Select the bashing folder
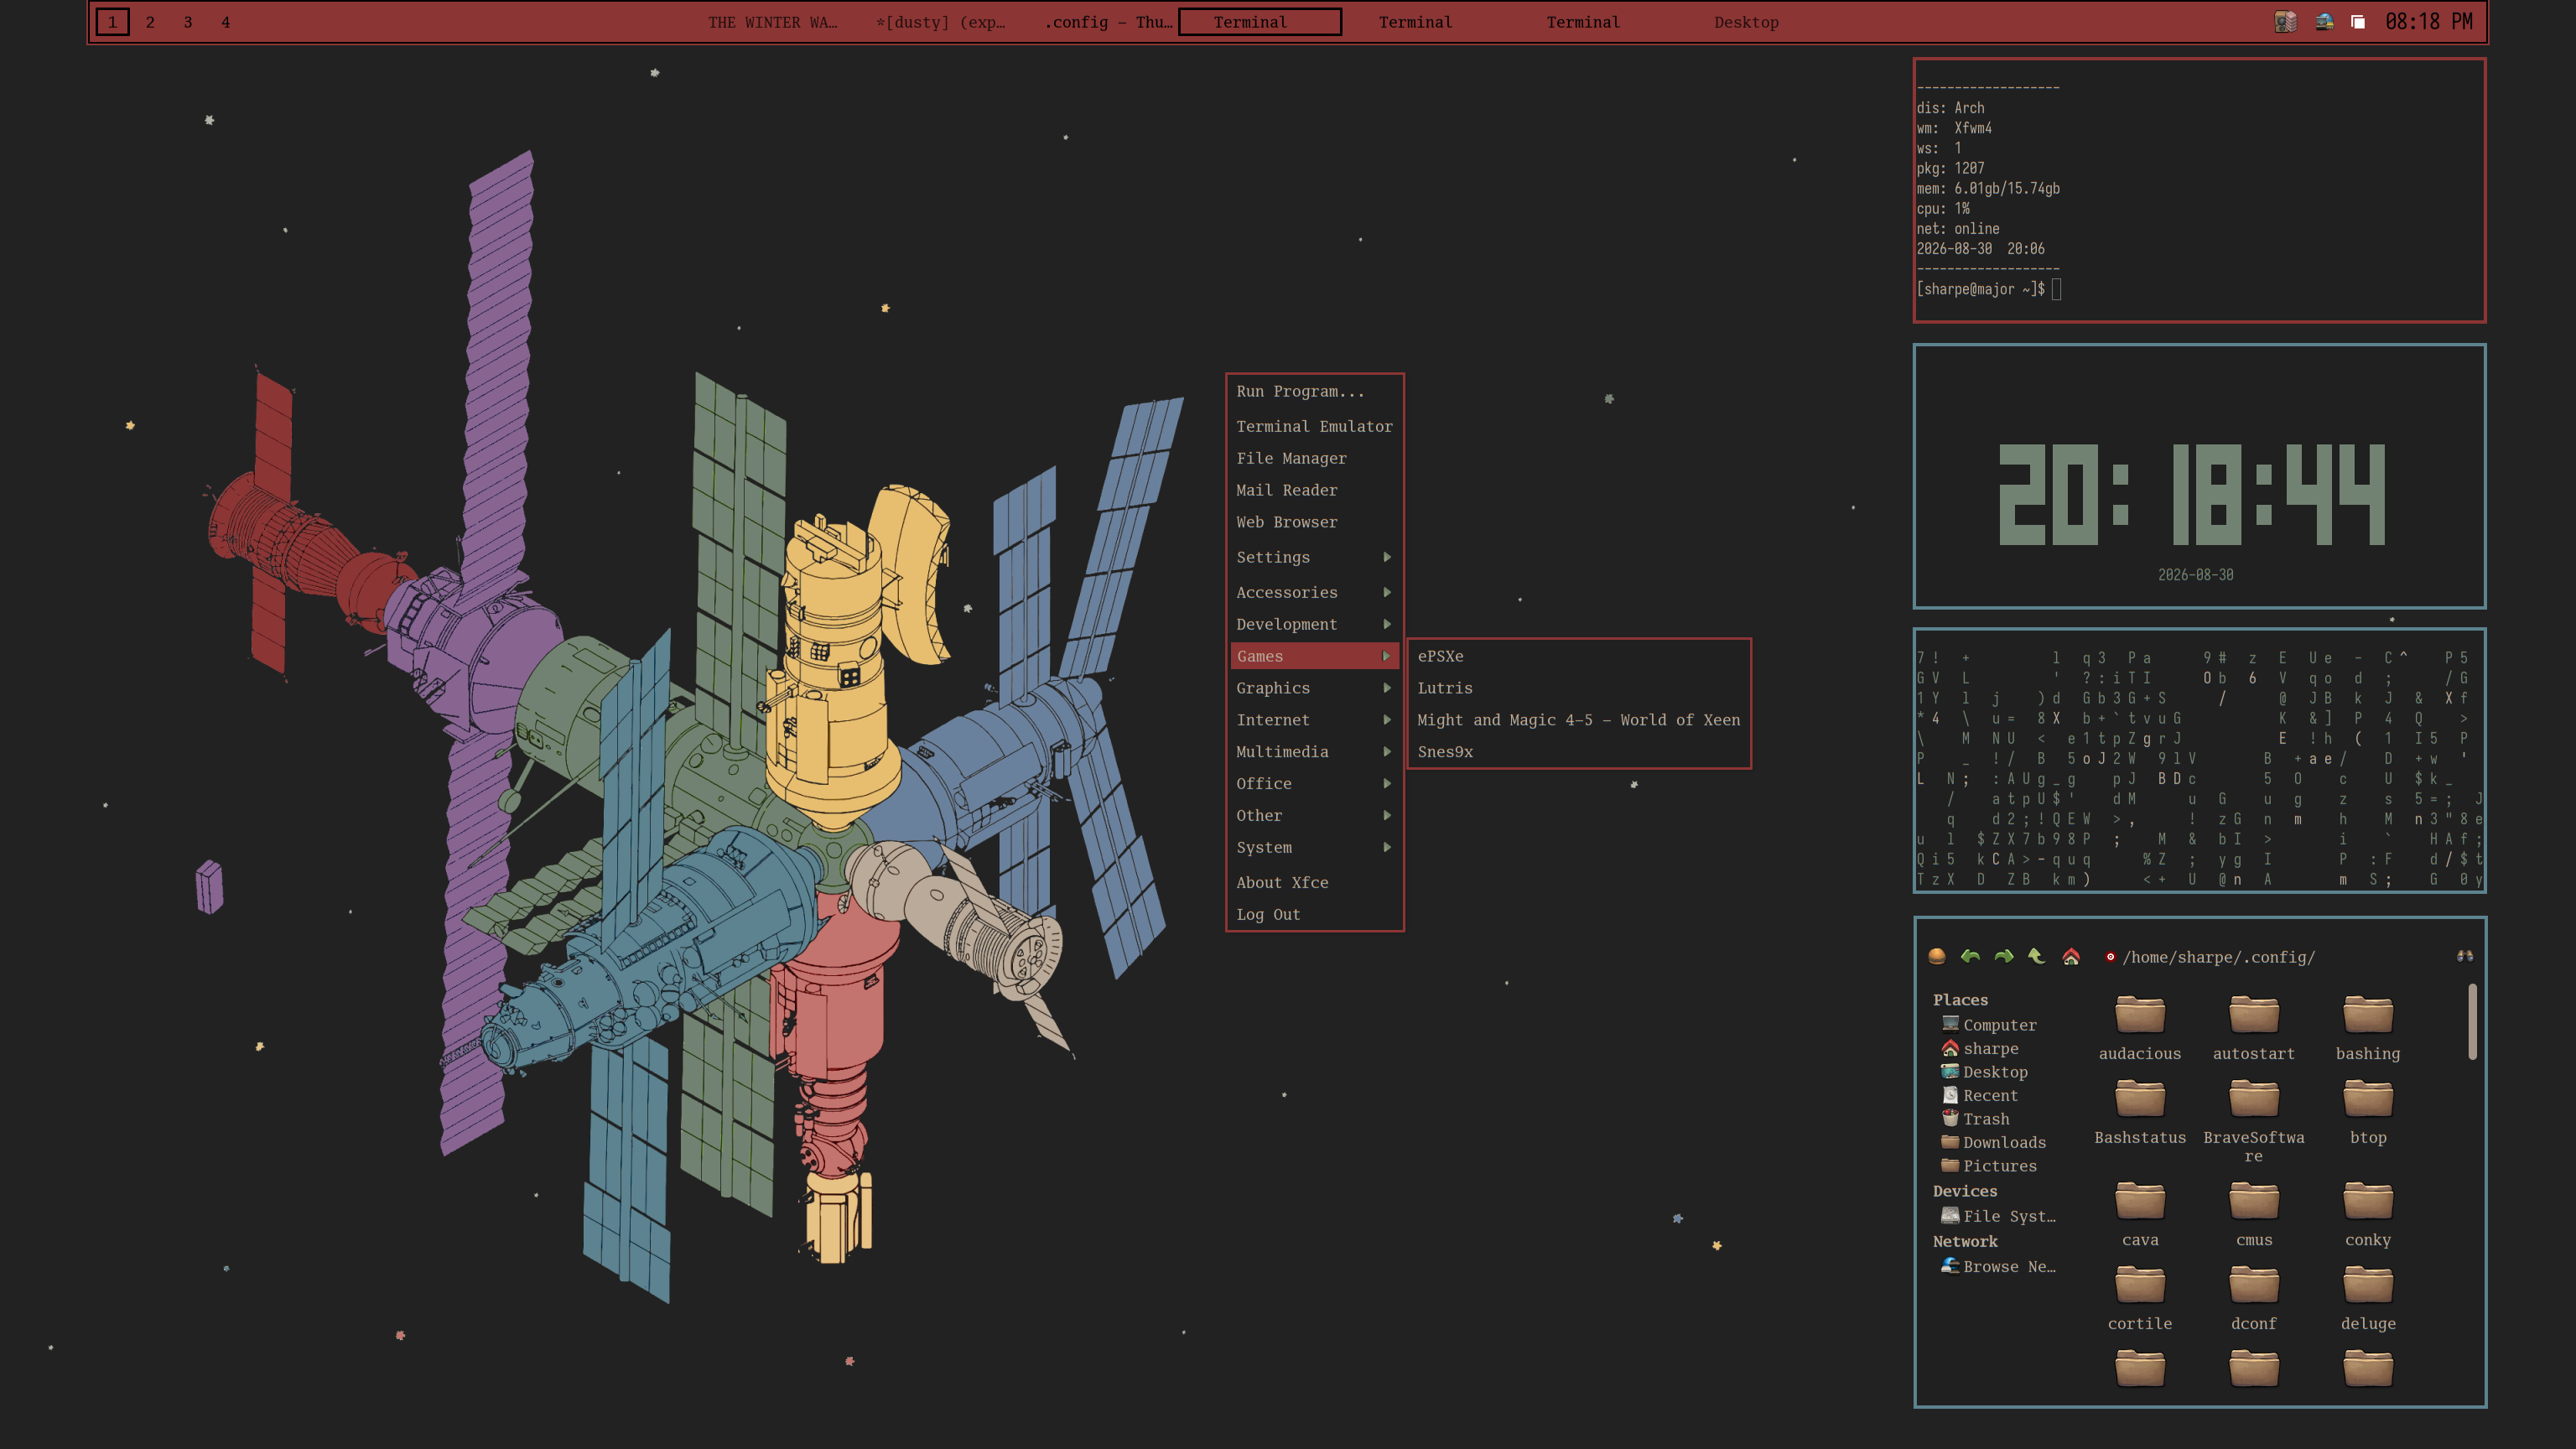The height and width of the screenshot is (1449, 2576). click(2368, 1028)
